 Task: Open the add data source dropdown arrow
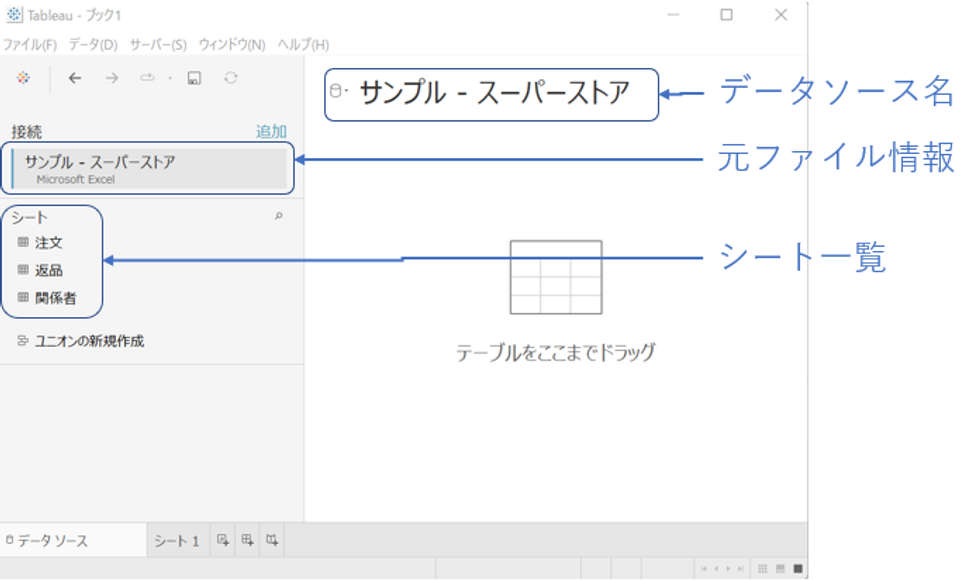[170, 78]
